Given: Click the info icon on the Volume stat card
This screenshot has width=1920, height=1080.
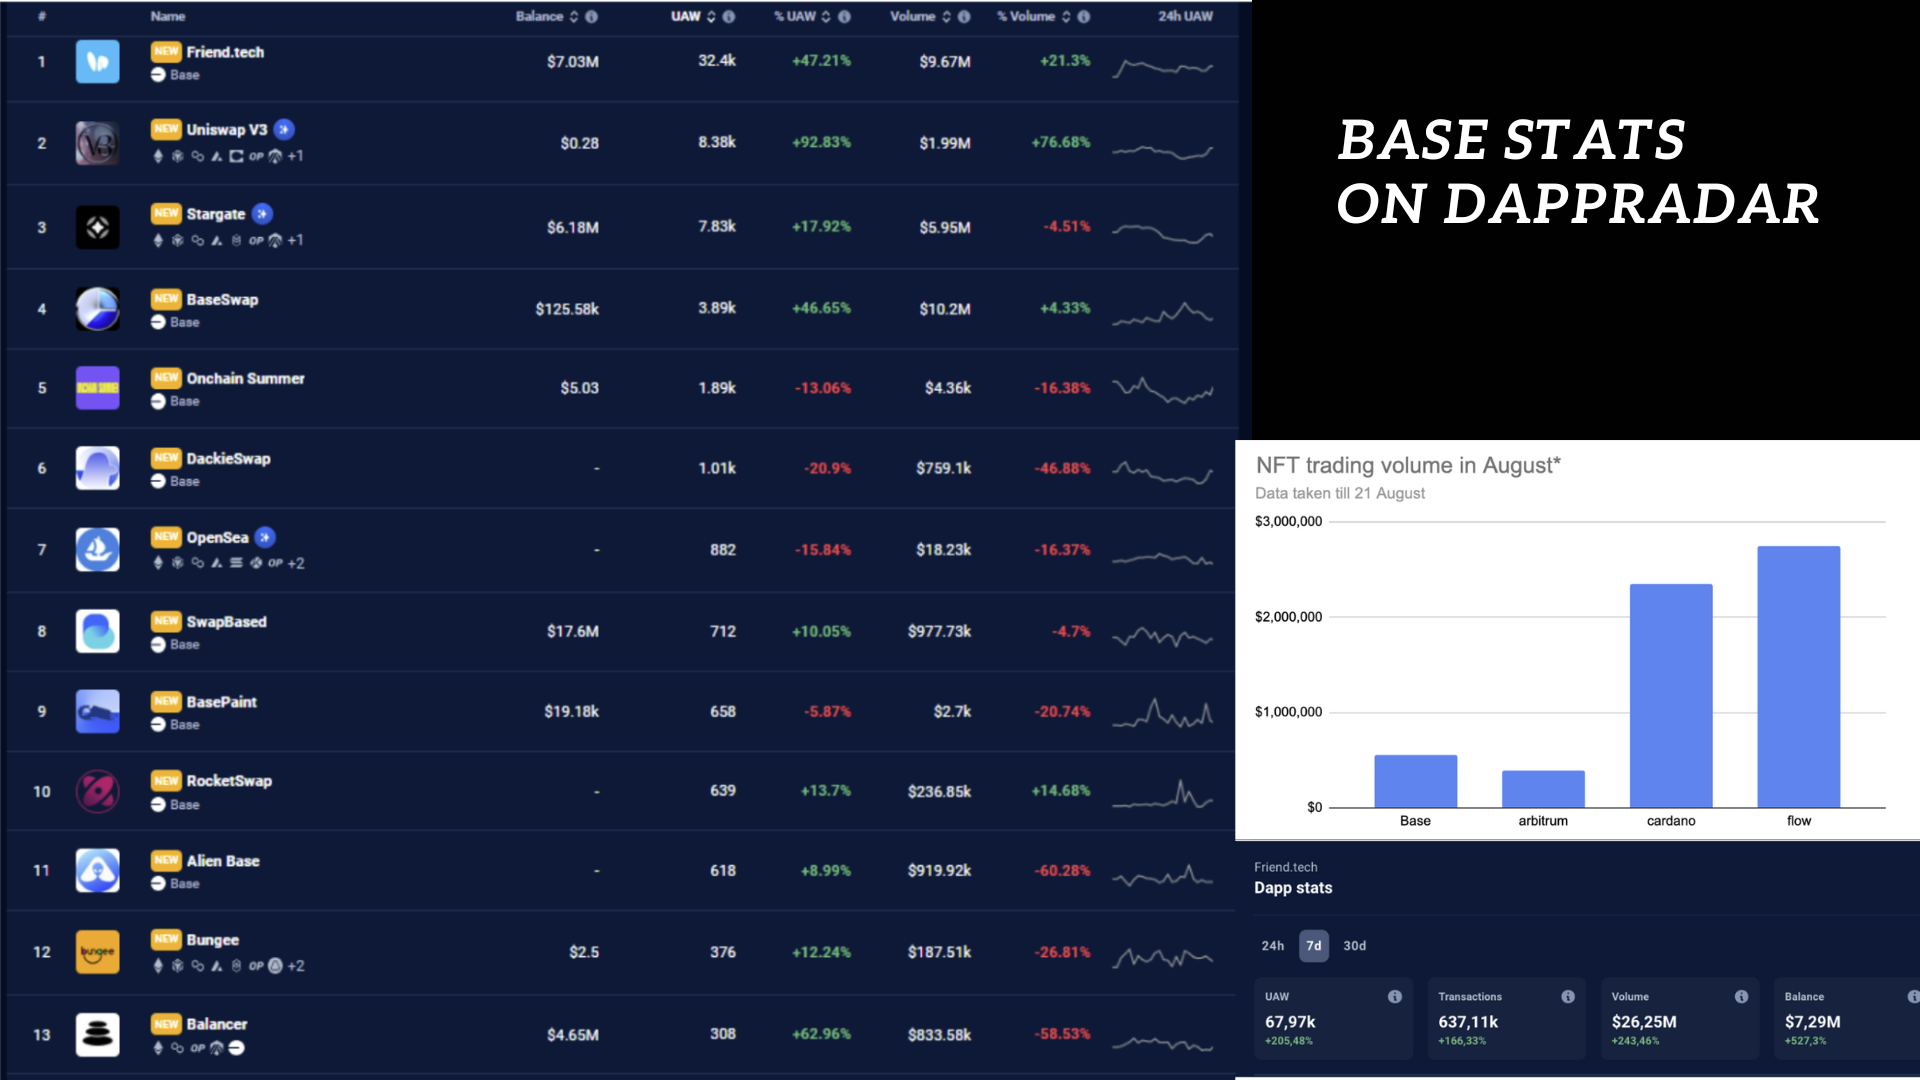Looking at the screenshot, I should 1742,996.
